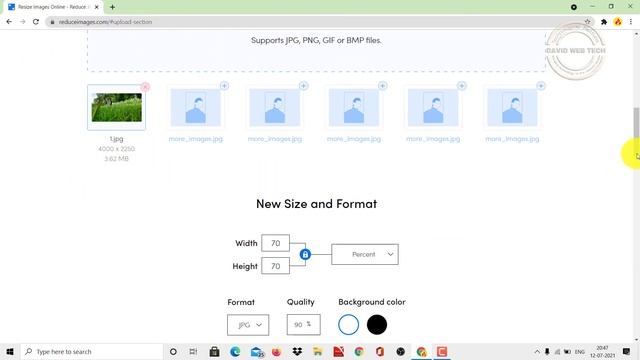Open File Explorer from the taskbar

(318, 351)
